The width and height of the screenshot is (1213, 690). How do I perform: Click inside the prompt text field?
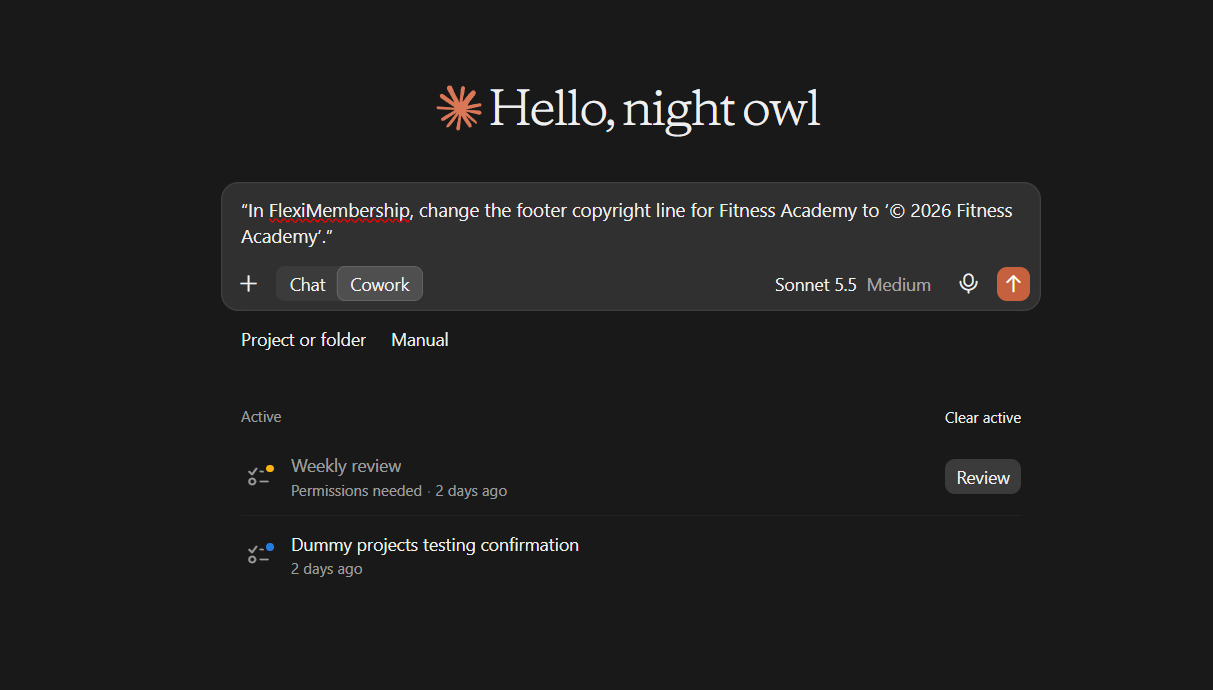pyautogui.click(x=630, y=223)
